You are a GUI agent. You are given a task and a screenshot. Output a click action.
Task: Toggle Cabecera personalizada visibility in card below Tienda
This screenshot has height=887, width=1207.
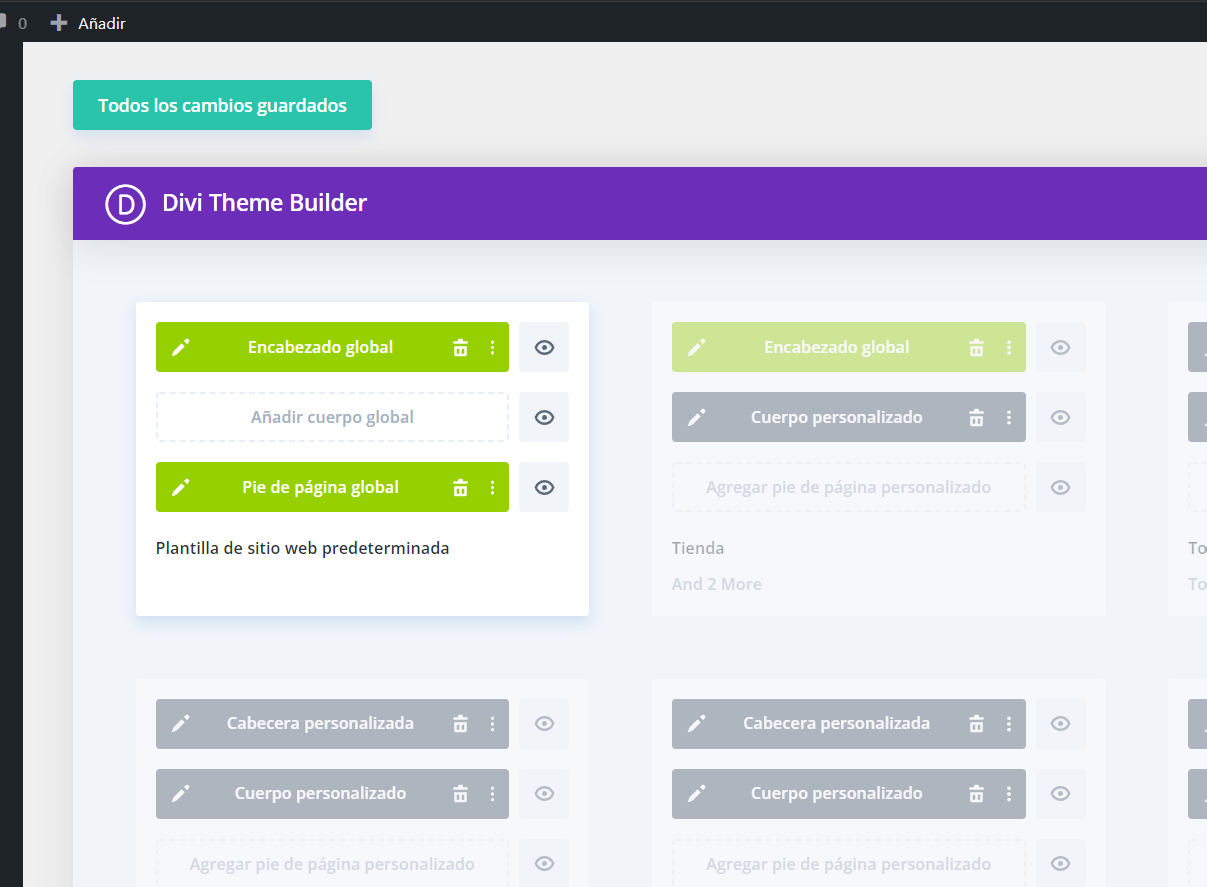(1060, 723)
